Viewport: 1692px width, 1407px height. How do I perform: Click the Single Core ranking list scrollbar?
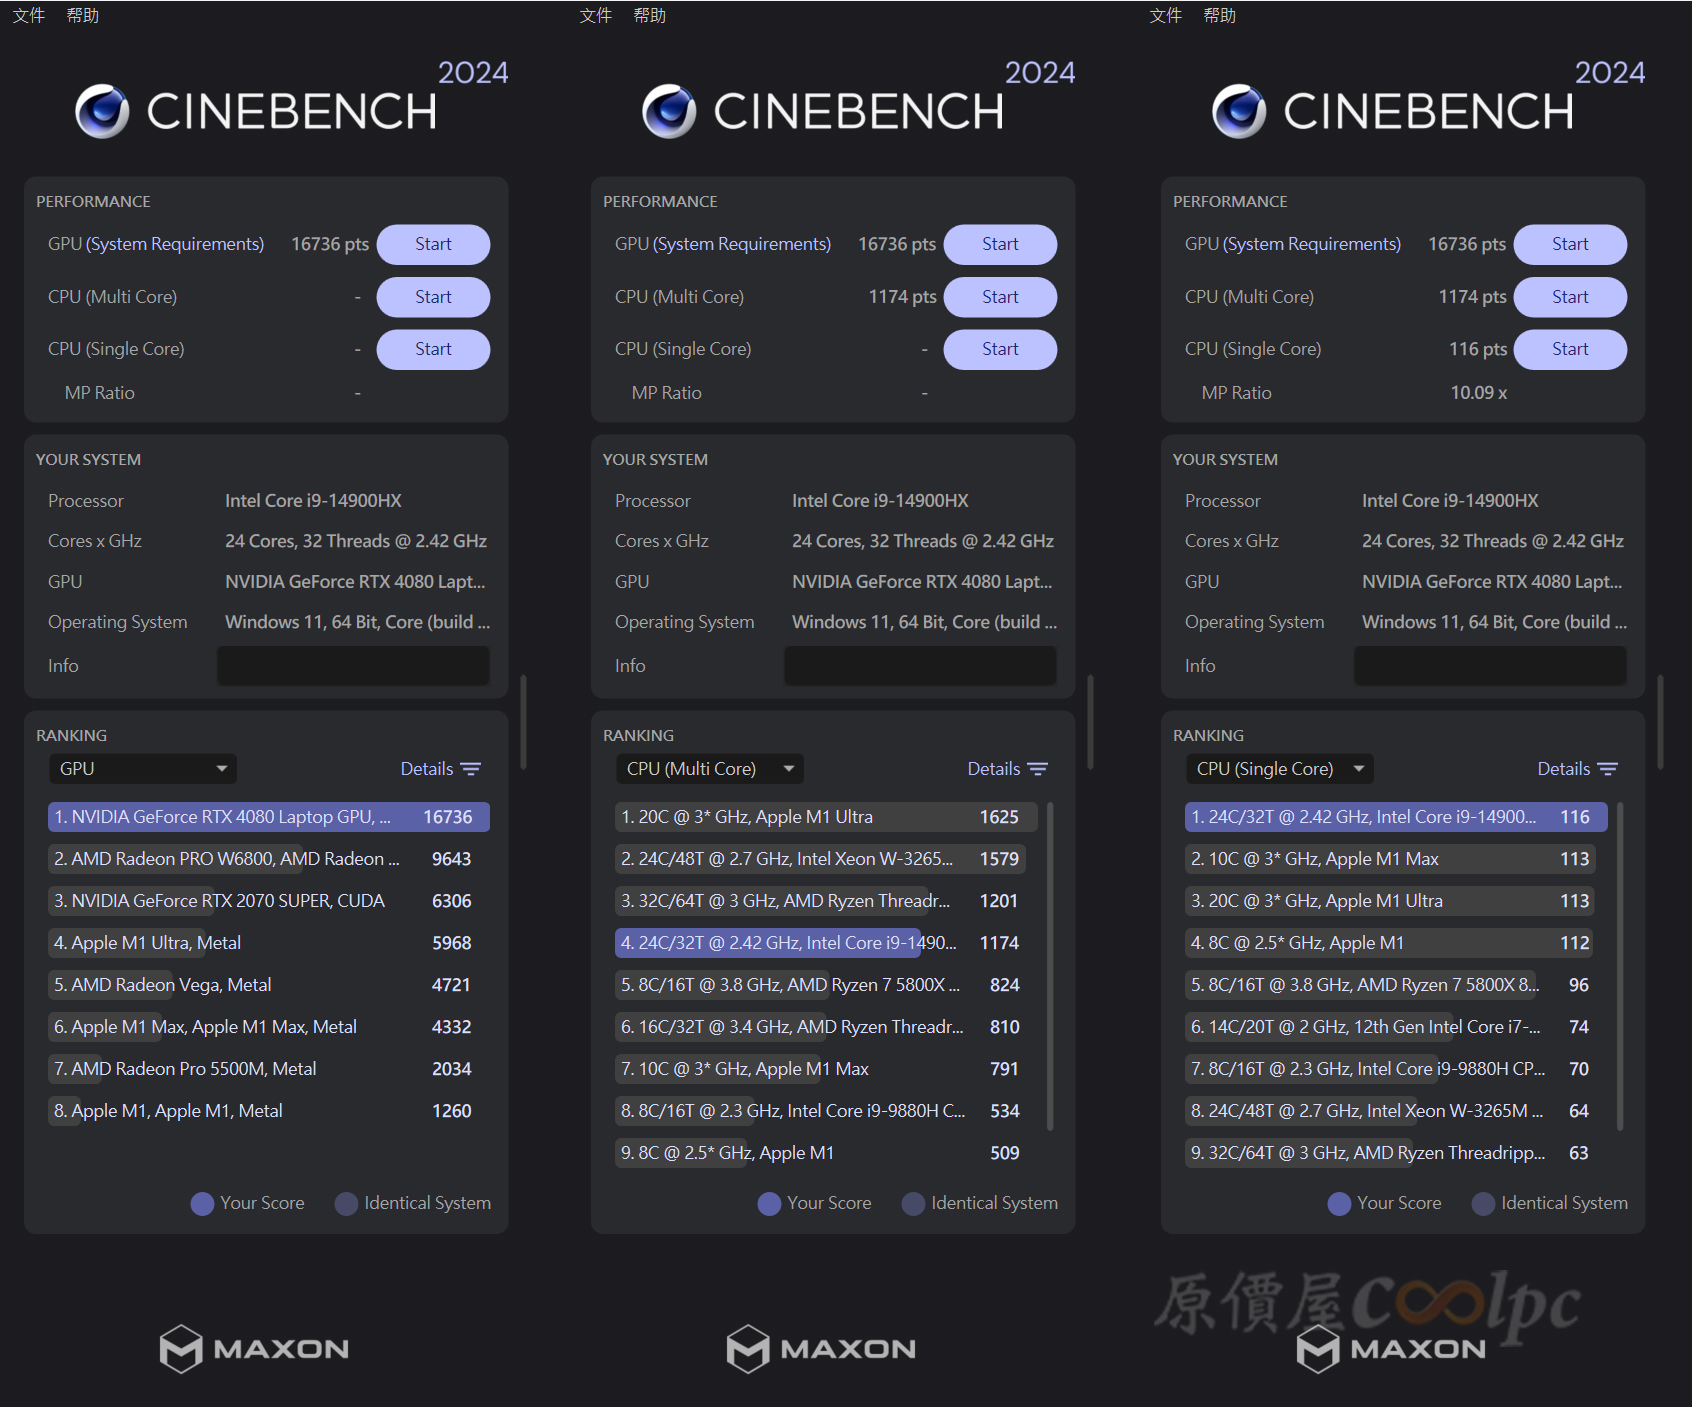click(x=1620, y=965)
